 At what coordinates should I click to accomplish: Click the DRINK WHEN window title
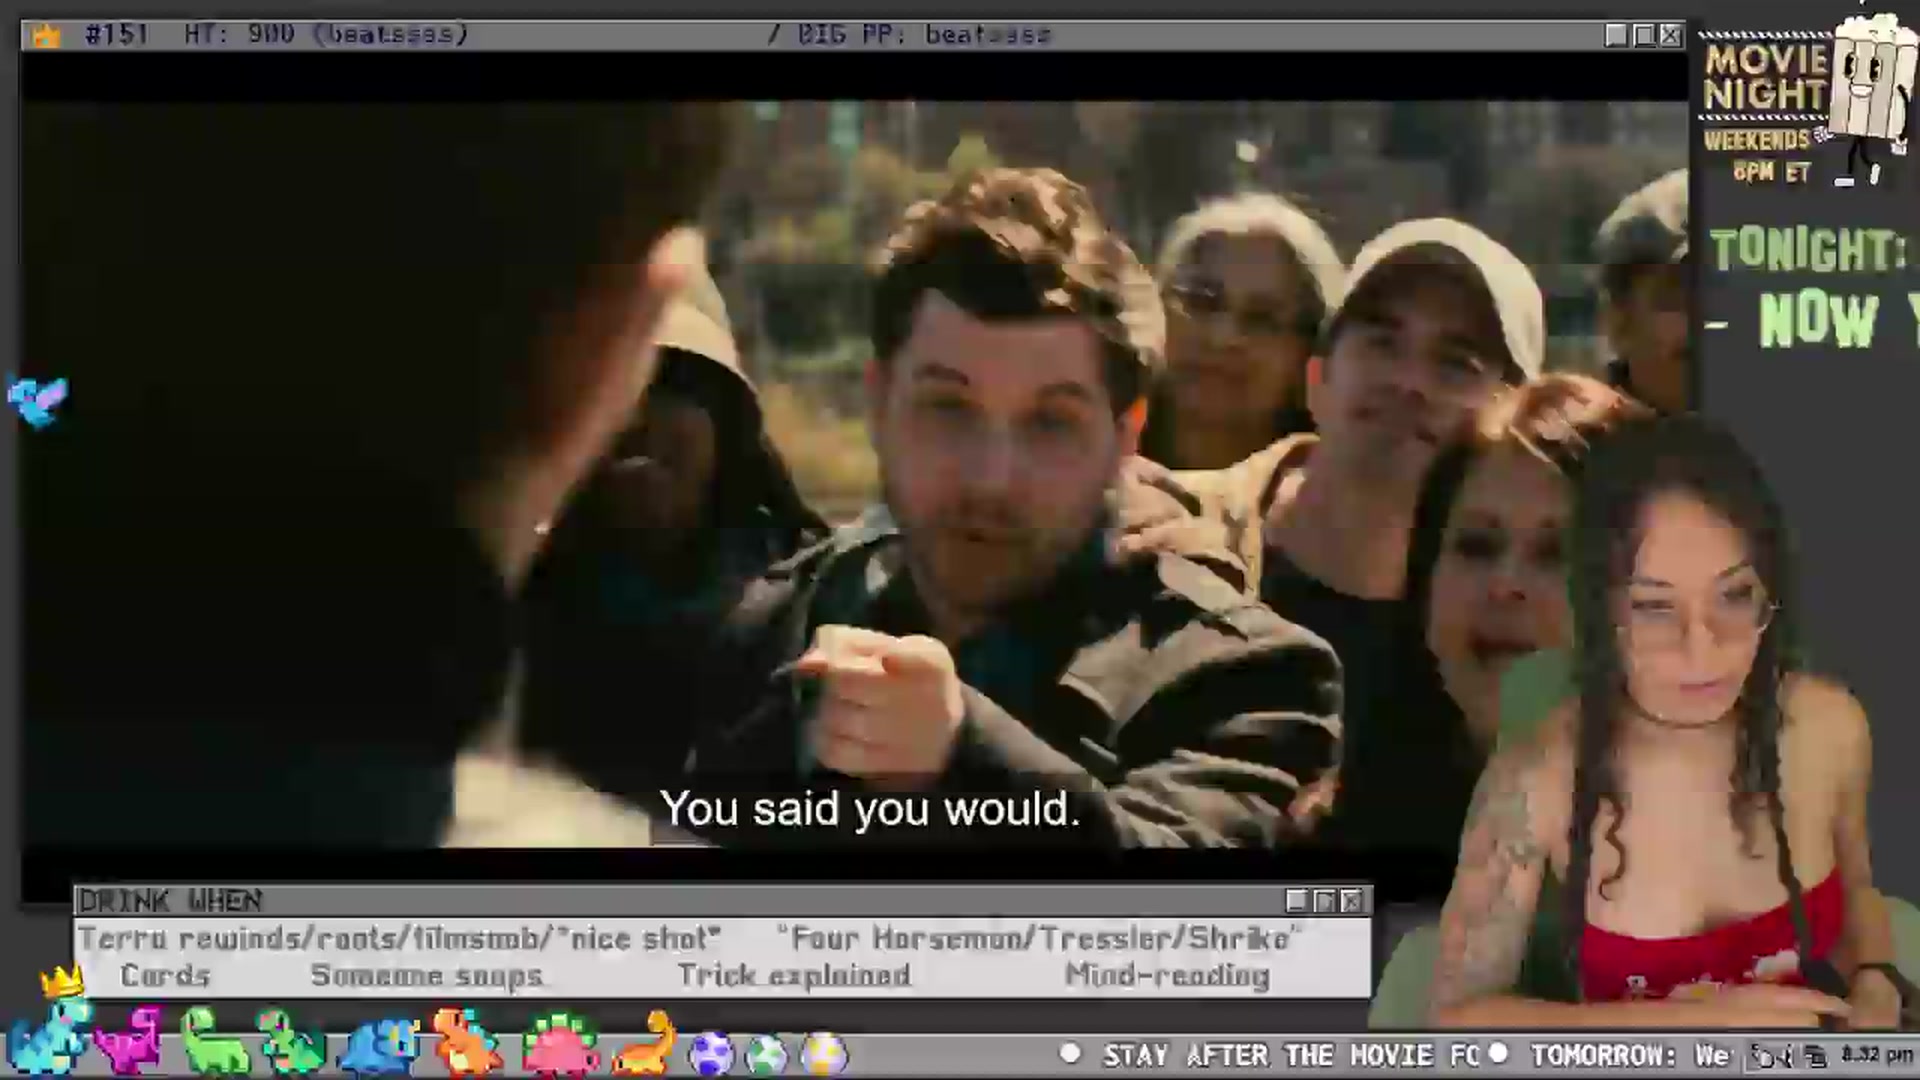[x=170, y=901]
